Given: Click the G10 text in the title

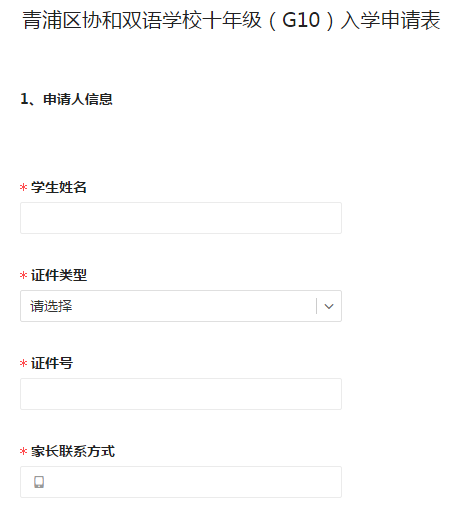Looking at the screenshot, I should pos(301,20).
